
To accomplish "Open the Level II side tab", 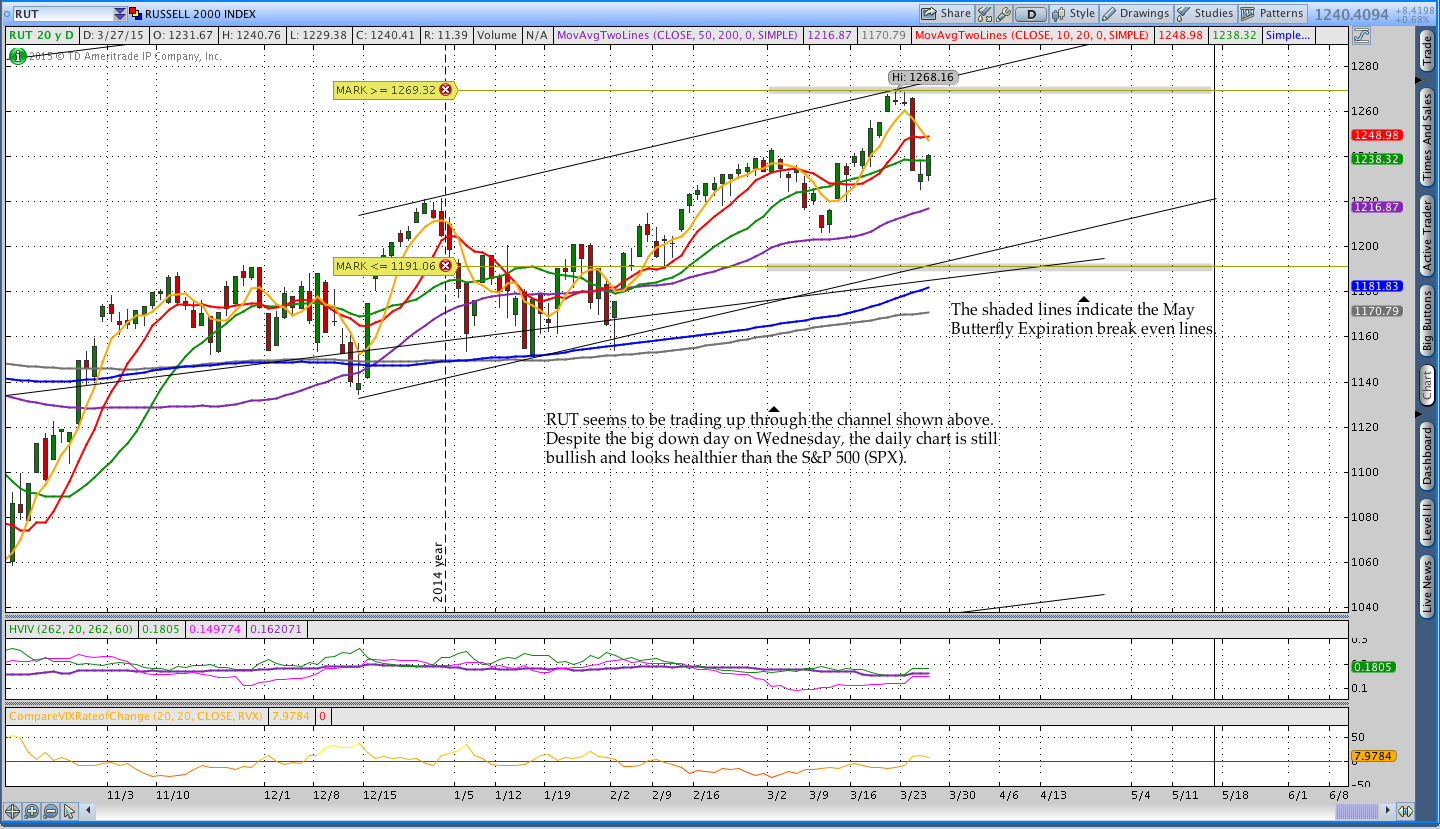I will 1427,524.
